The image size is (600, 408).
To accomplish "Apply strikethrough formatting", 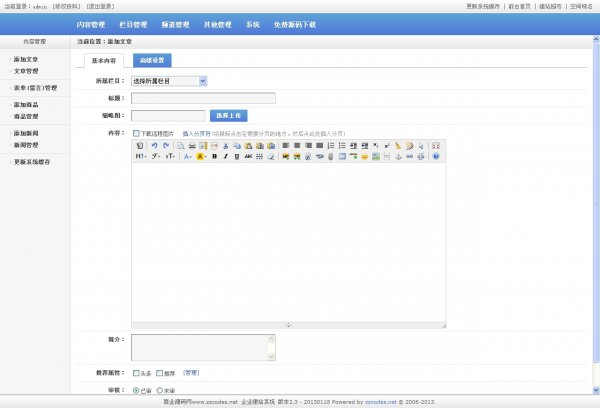I will 248,156.
